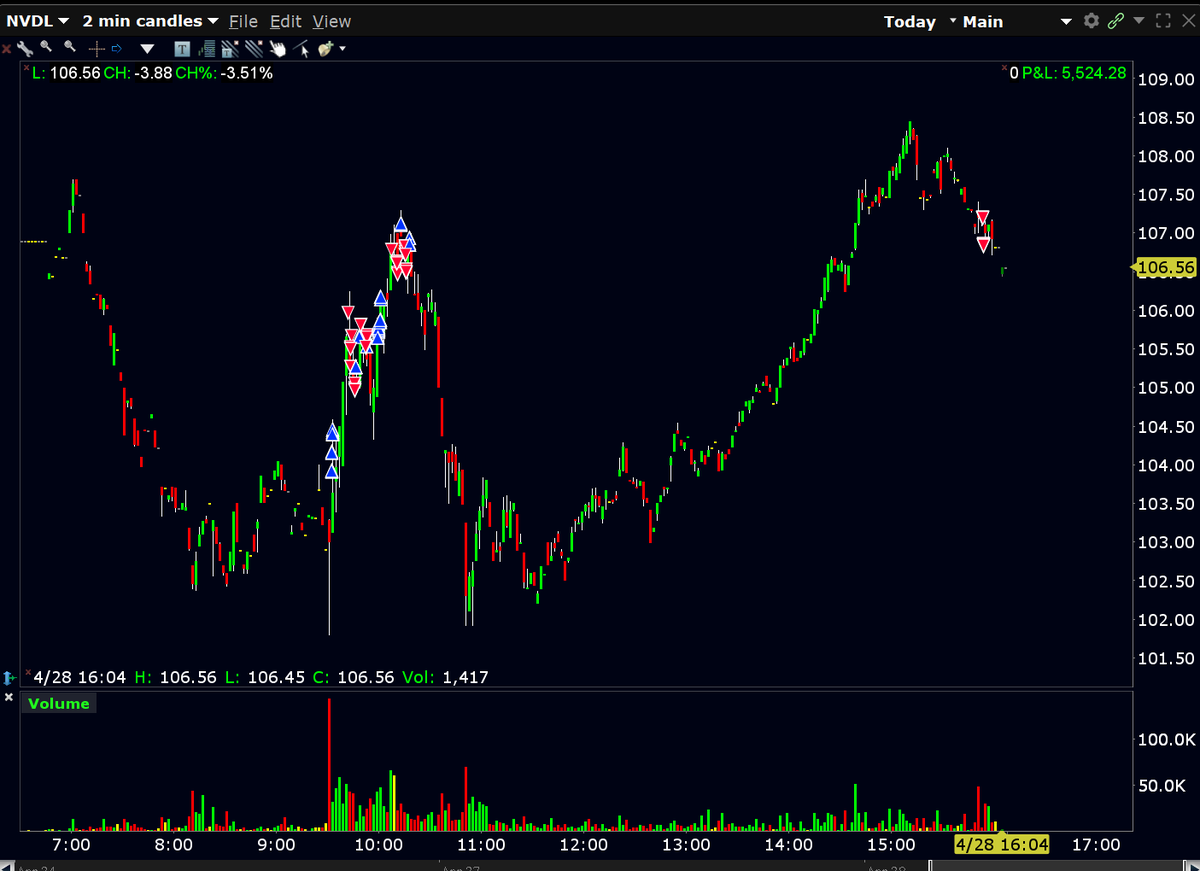
Task: Open chart configuration wrench icon
Action: click(24, 49)
